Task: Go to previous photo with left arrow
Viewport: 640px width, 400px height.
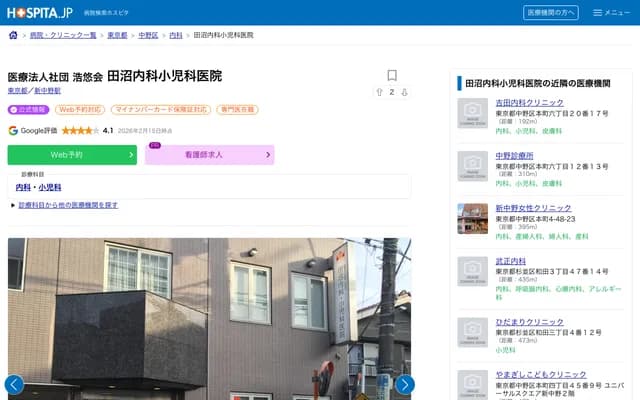Action: coord(14,384)
